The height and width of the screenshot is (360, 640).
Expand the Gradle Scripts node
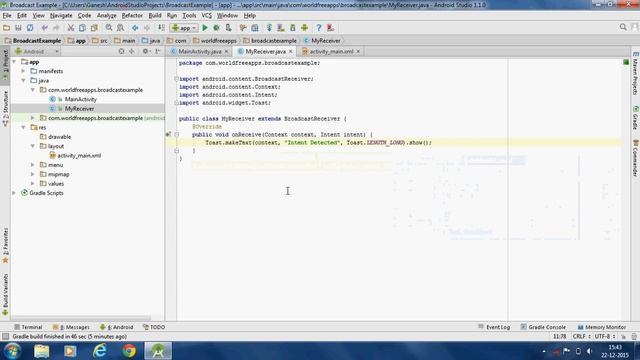click(x=14, y=193)
